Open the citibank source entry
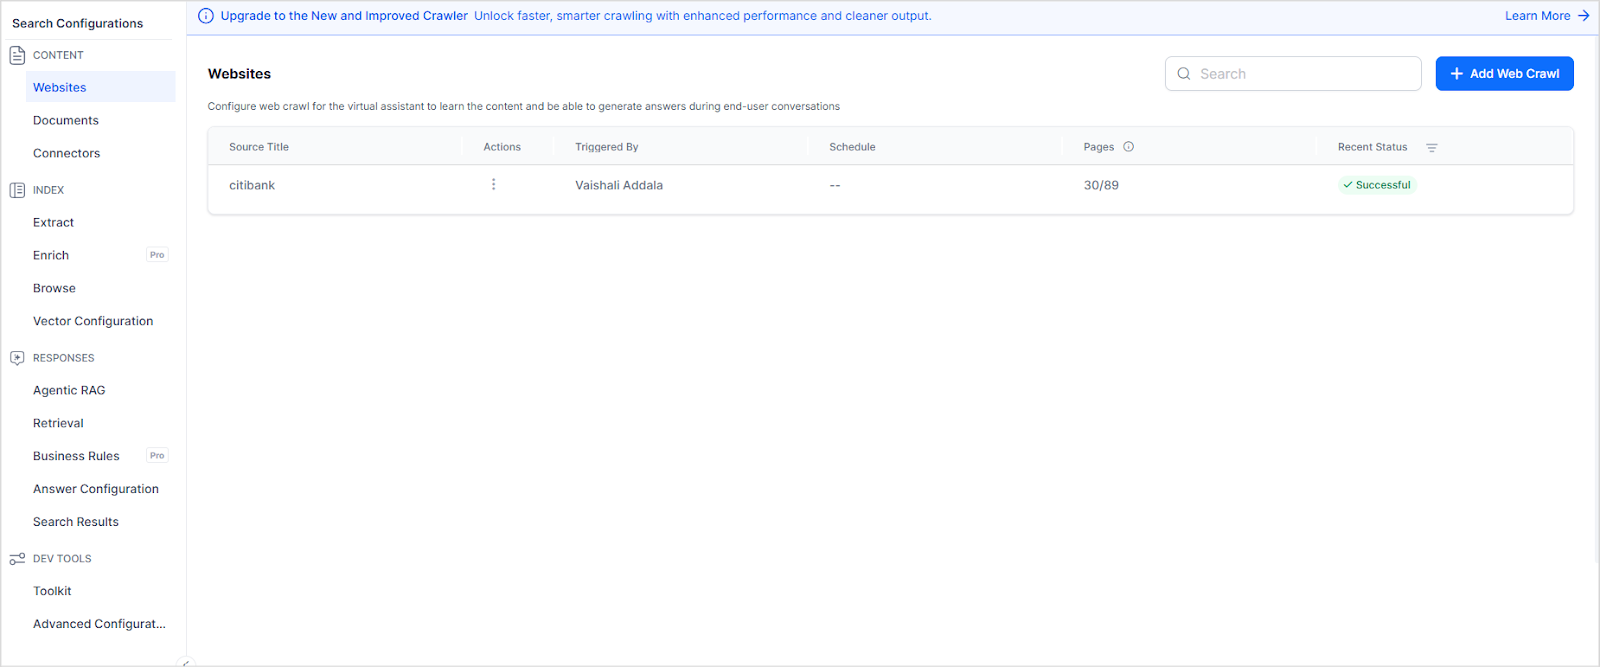 click(252, 186)
